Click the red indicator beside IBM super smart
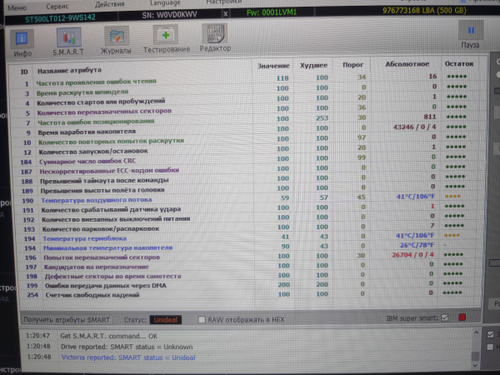Screen dimensions: 500x375 click(x=462, y=317)
